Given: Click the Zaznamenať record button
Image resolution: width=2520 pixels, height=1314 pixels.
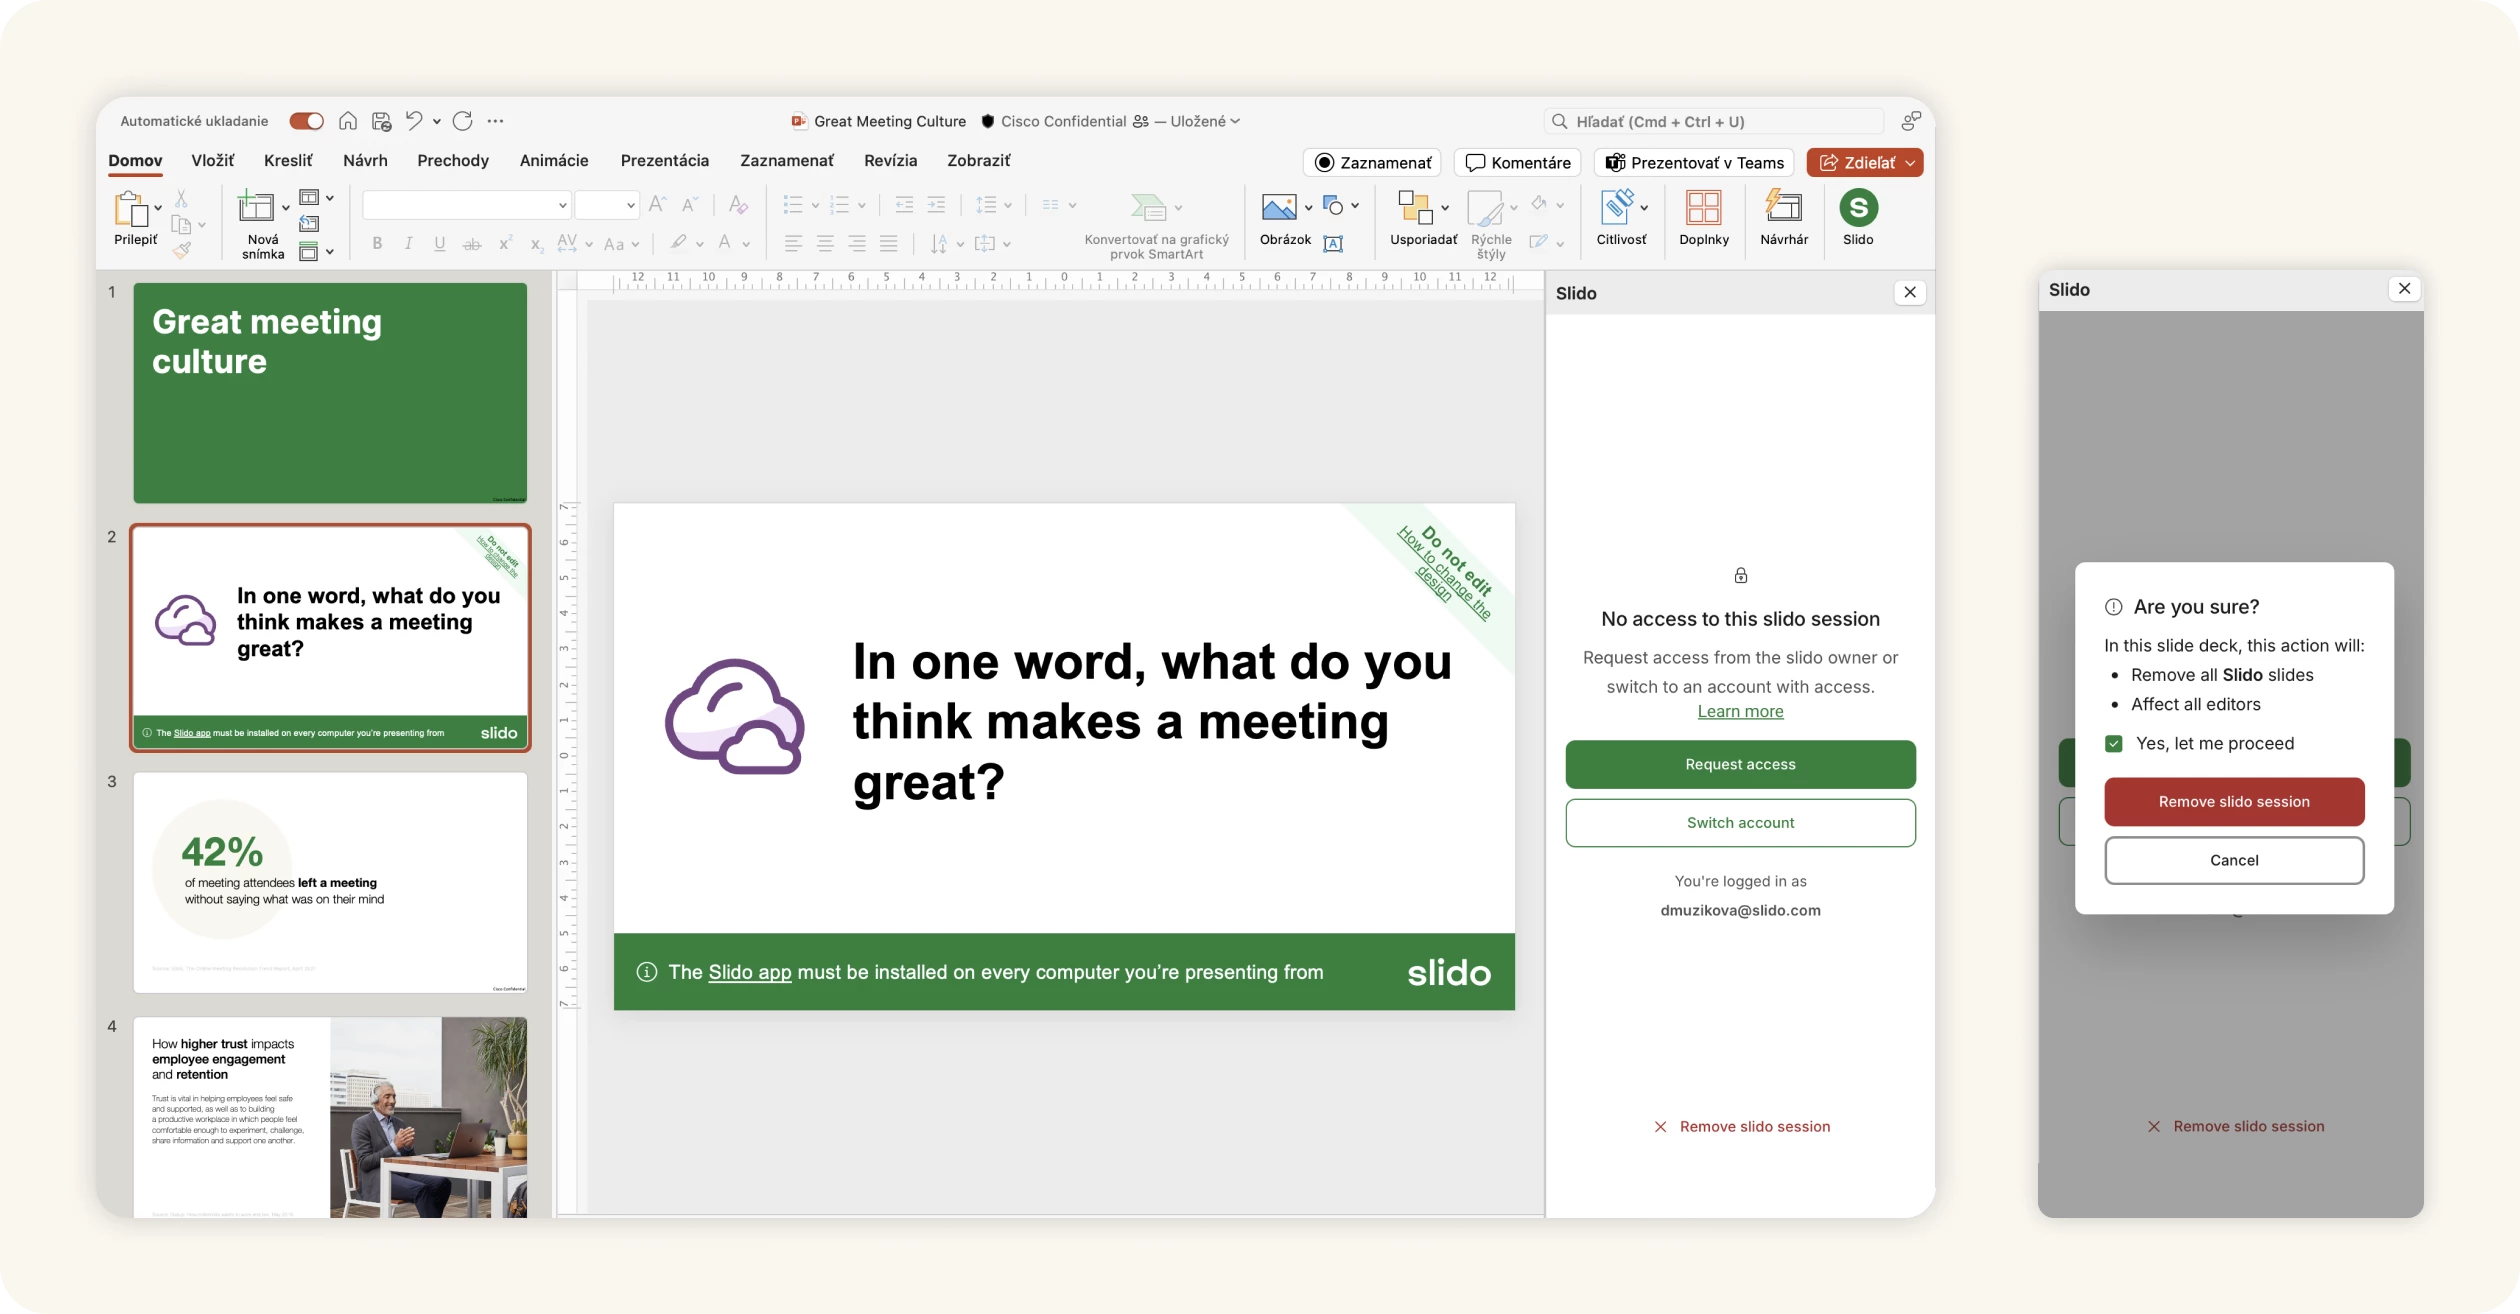Looking at the screenshot, I should coord(1372,163).
